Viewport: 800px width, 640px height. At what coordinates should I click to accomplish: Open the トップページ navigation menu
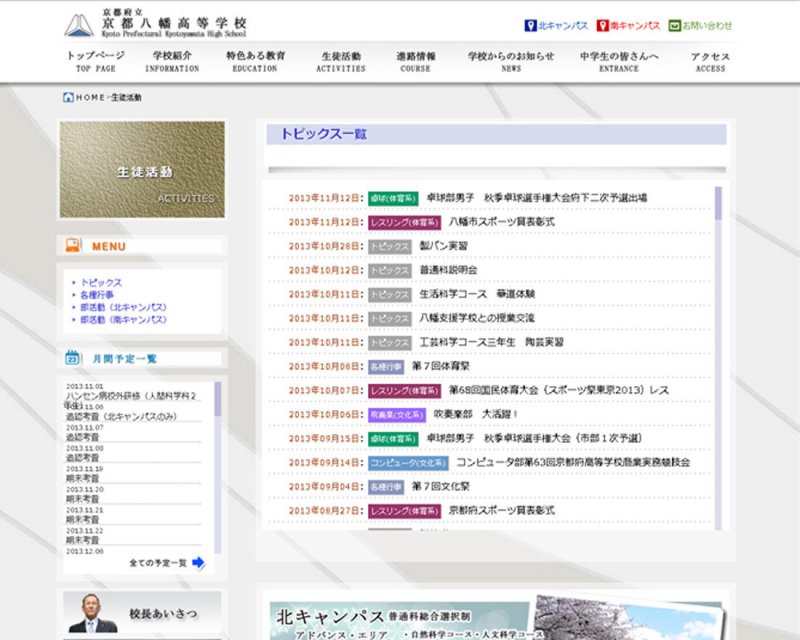click(x=96, y=62)
